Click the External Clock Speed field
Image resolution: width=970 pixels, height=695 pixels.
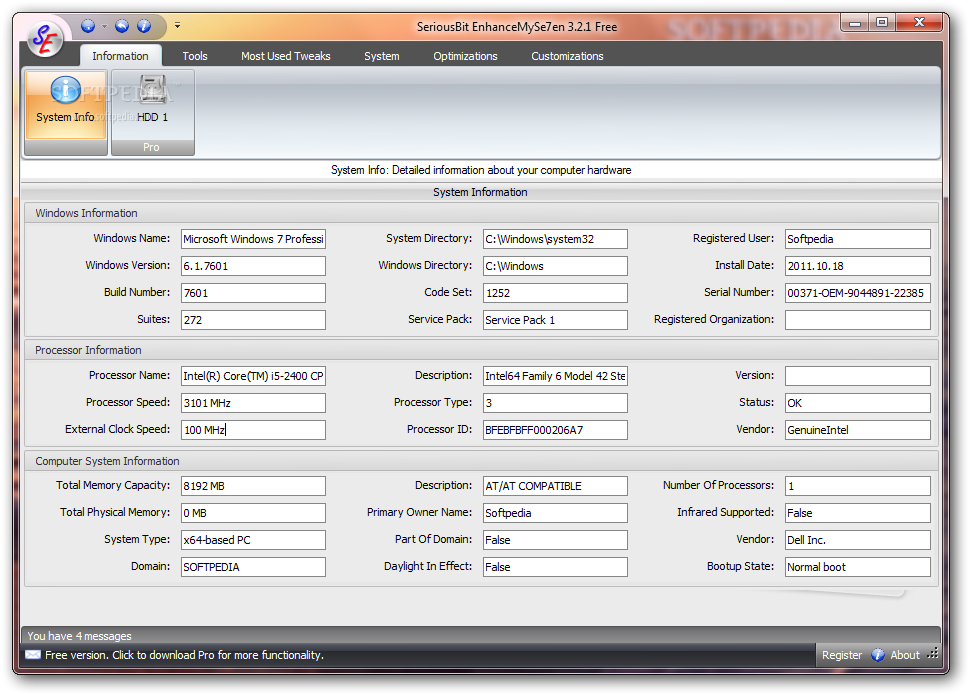(x=254, y=430)
